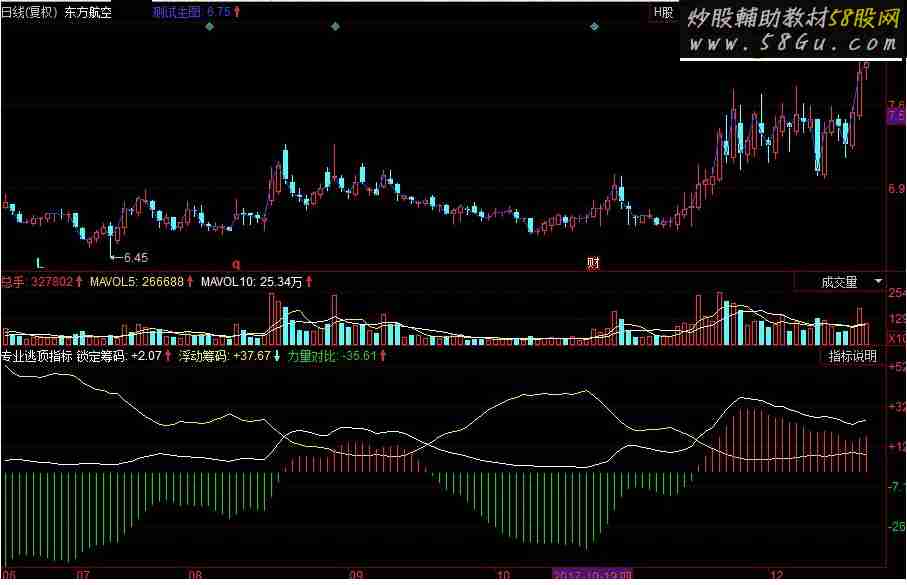Click the 07 month label on time axis
The image size is (907, 585).
83,575
